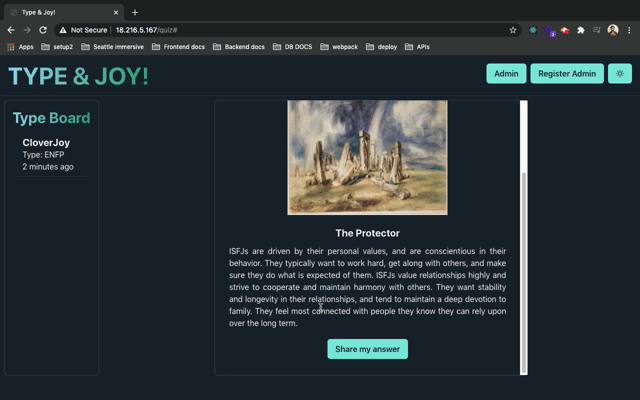Click the red and white extension icon
The height and width of the screenshot is (400, 640).
coord(565,30)
